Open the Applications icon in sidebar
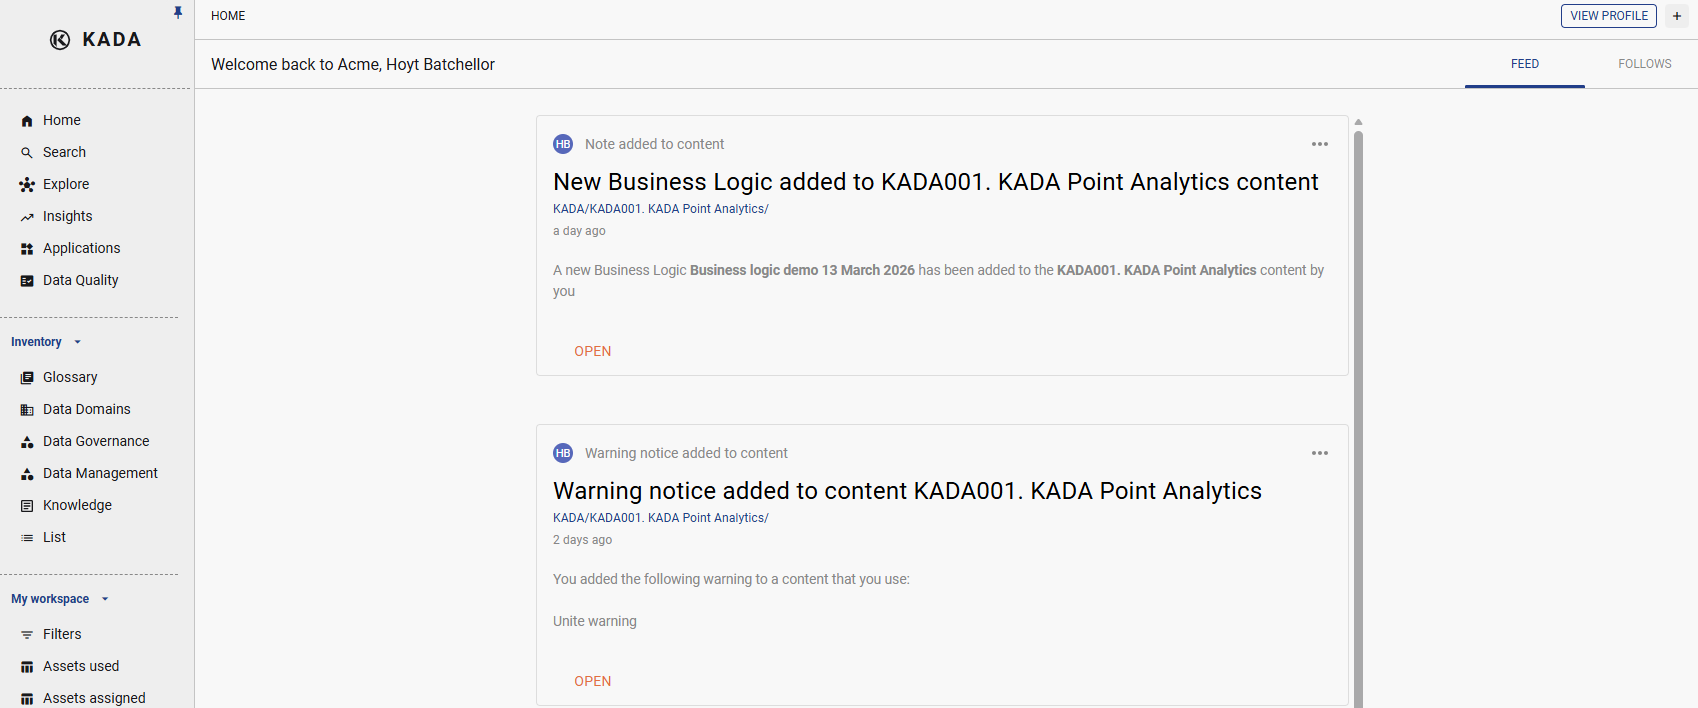Screen dimensions: 1698x708 coord(27,249)
